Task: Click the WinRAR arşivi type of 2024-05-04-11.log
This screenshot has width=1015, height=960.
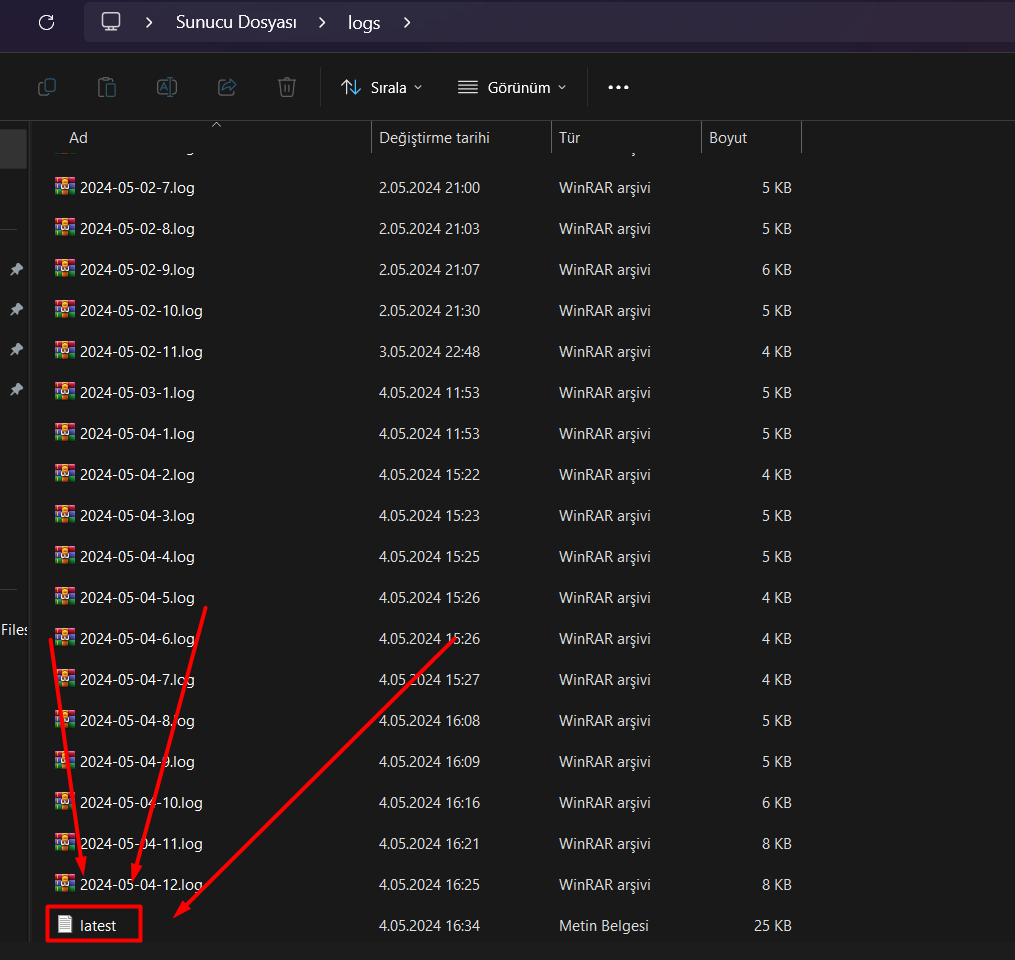Action: (x=605, y=844)
